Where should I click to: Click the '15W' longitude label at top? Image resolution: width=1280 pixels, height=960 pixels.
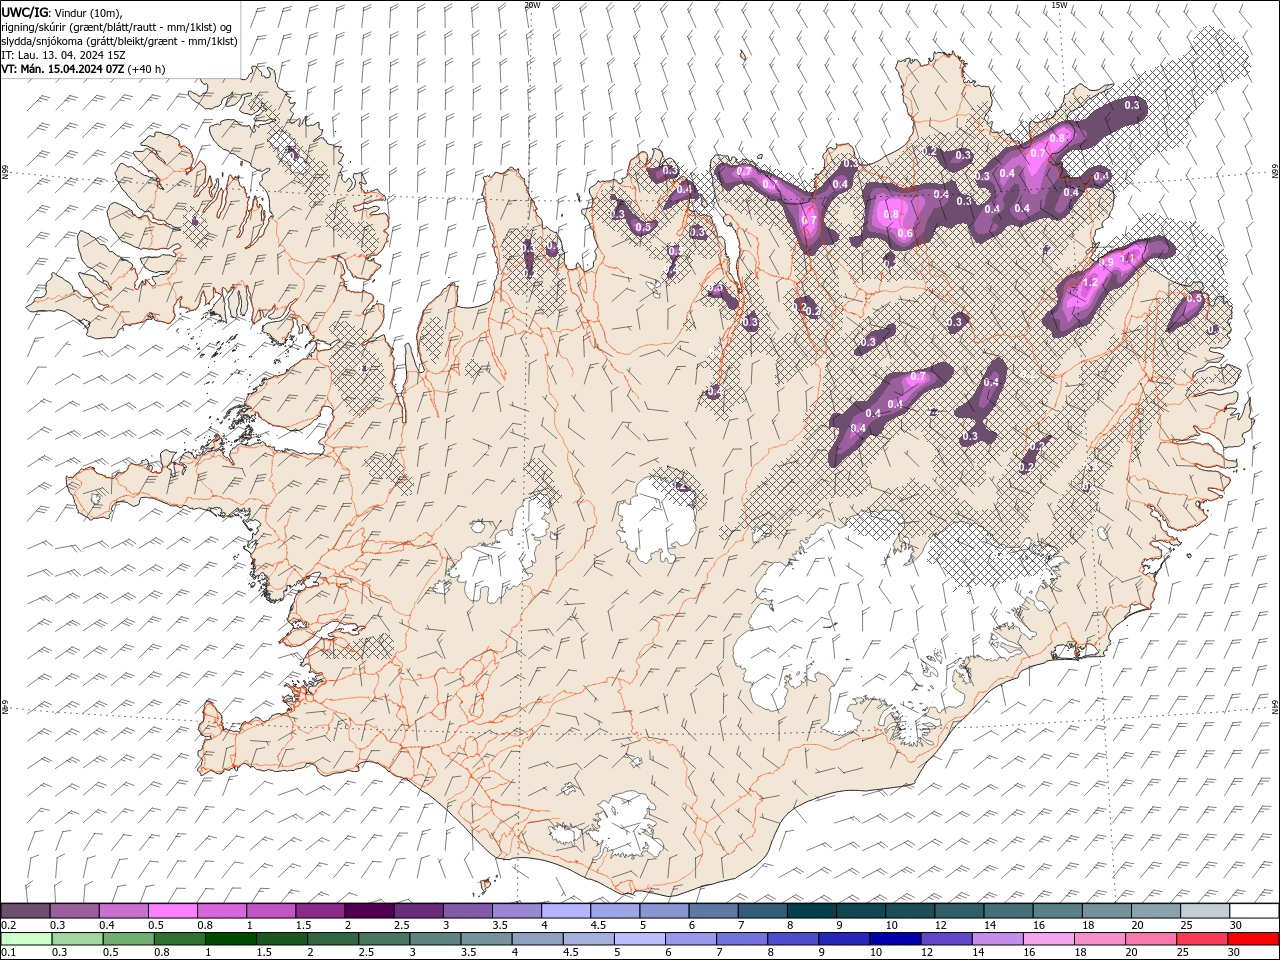pos(1058,5)
